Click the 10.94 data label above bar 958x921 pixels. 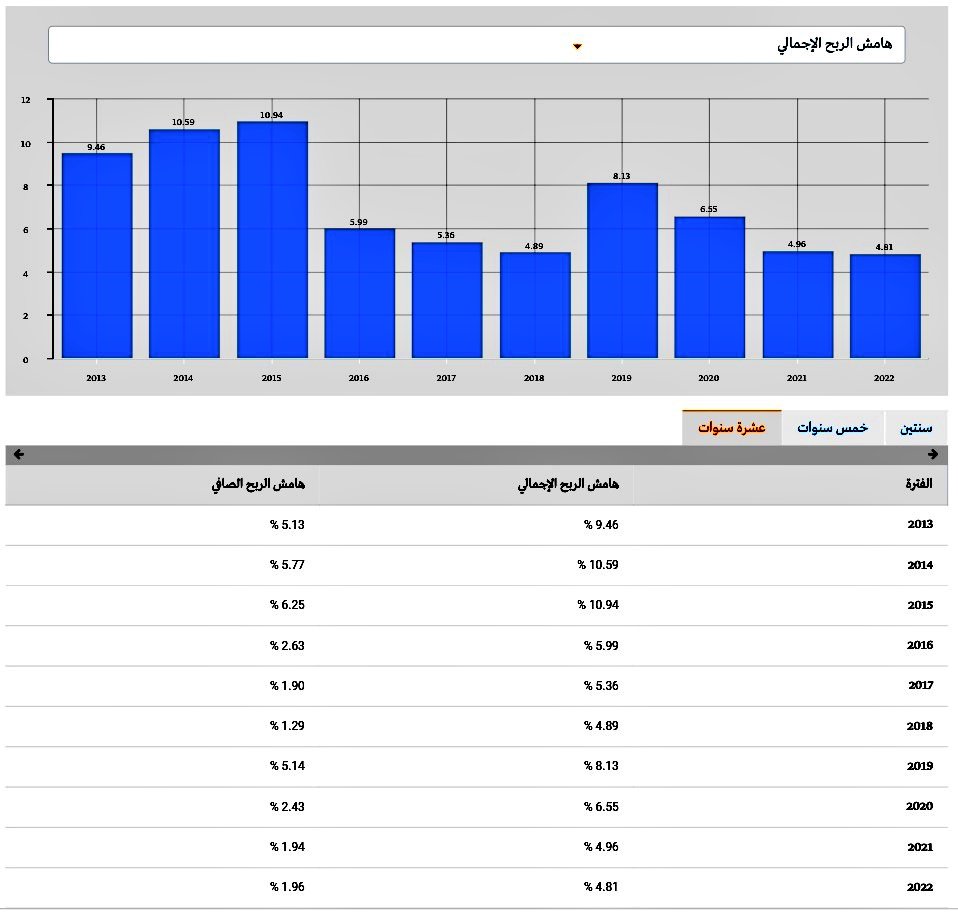[x=271, y=115]
